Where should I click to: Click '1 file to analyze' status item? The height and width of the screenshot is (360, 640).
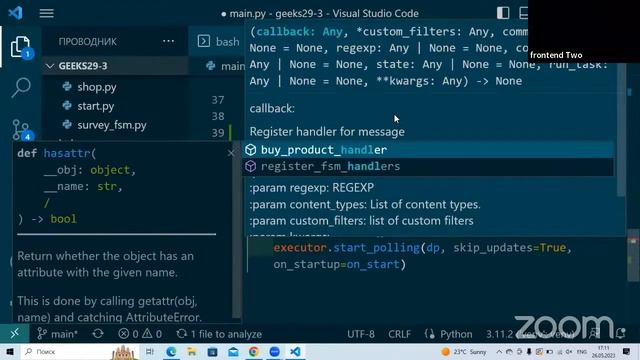tap(219, 334)
